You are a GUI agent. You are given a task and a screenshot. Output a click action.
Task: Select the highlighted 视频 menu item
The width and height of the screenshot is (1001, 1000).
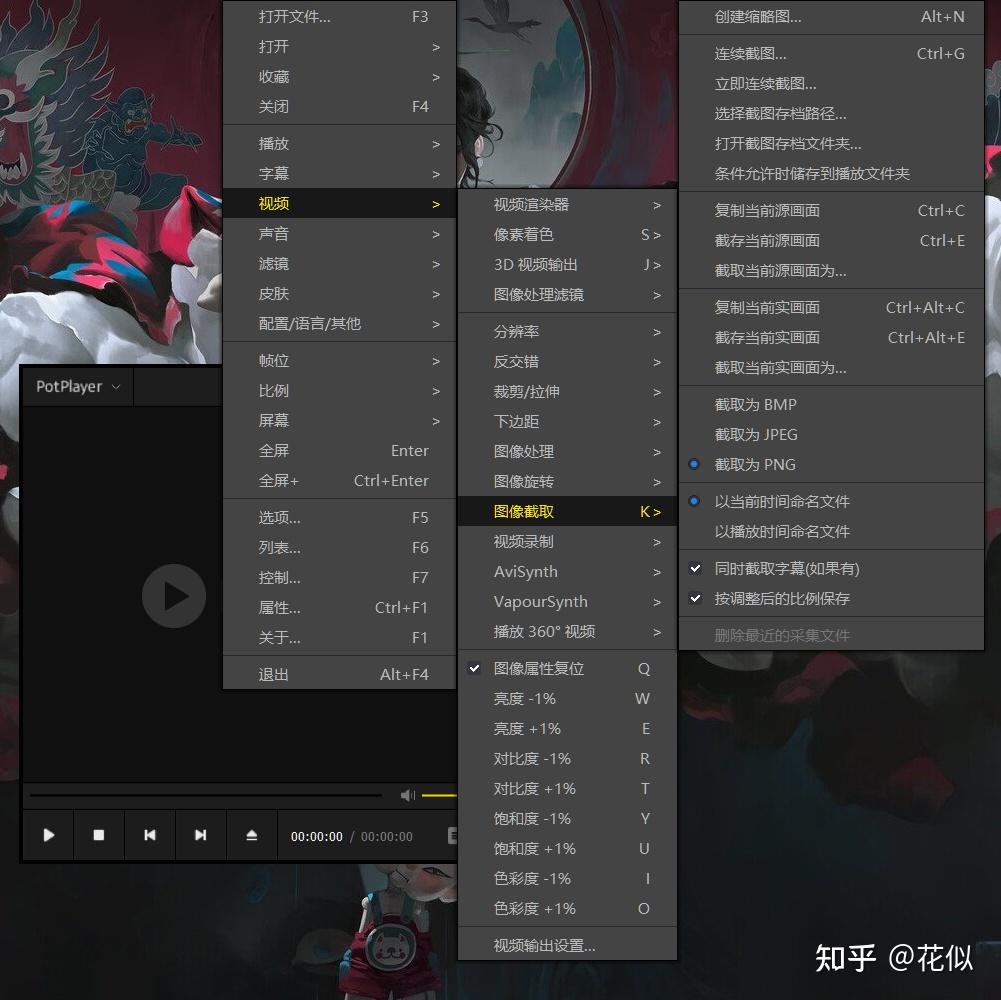coord(340,204)
